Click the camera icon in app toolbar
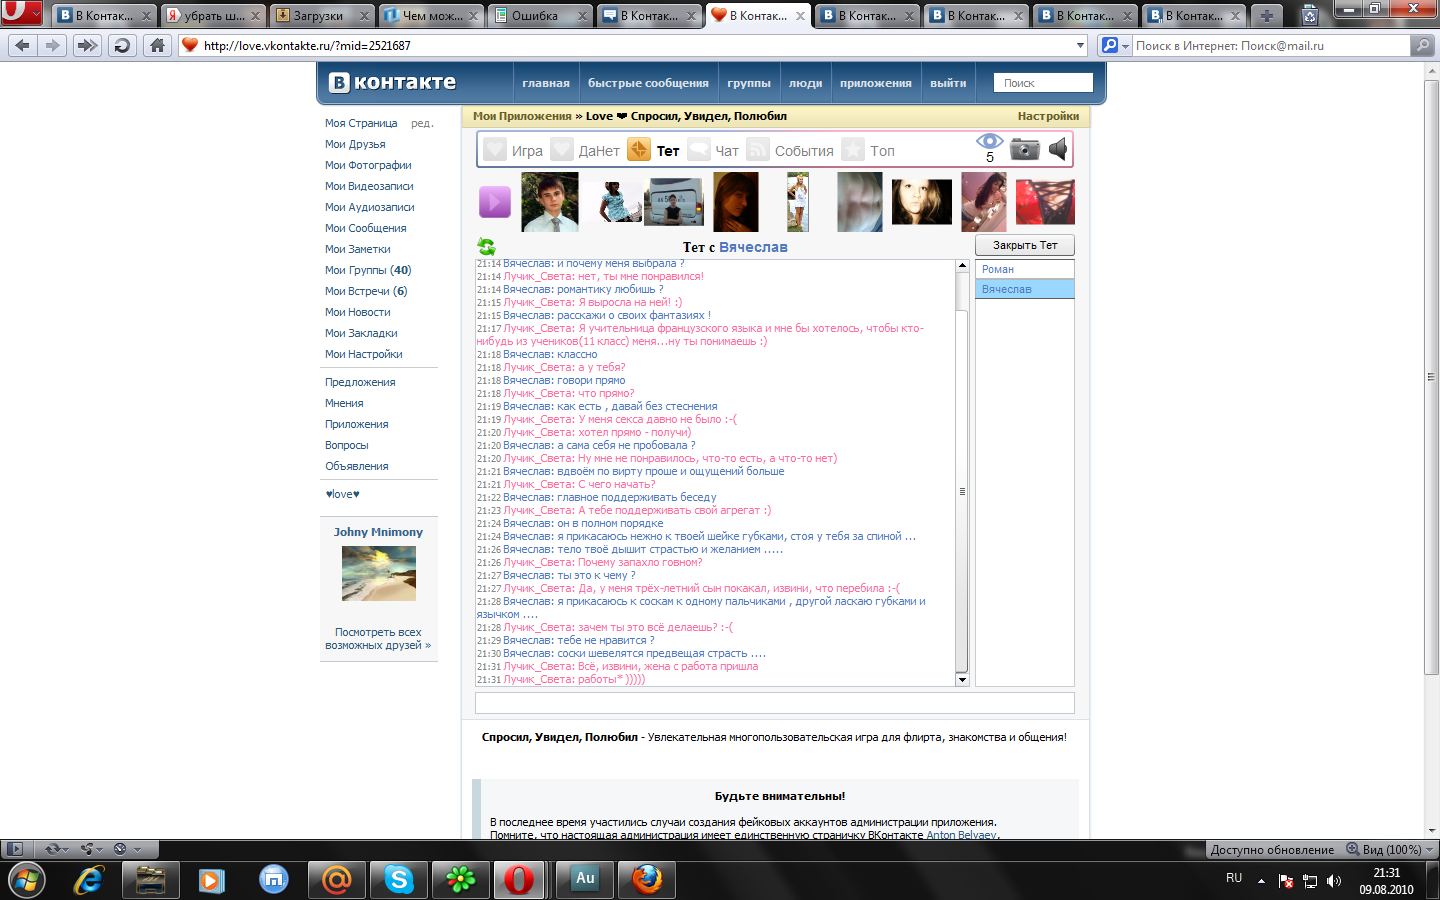Image resolution: width=1440 pixels, height=900 pixels. [x=1024, y=150]
